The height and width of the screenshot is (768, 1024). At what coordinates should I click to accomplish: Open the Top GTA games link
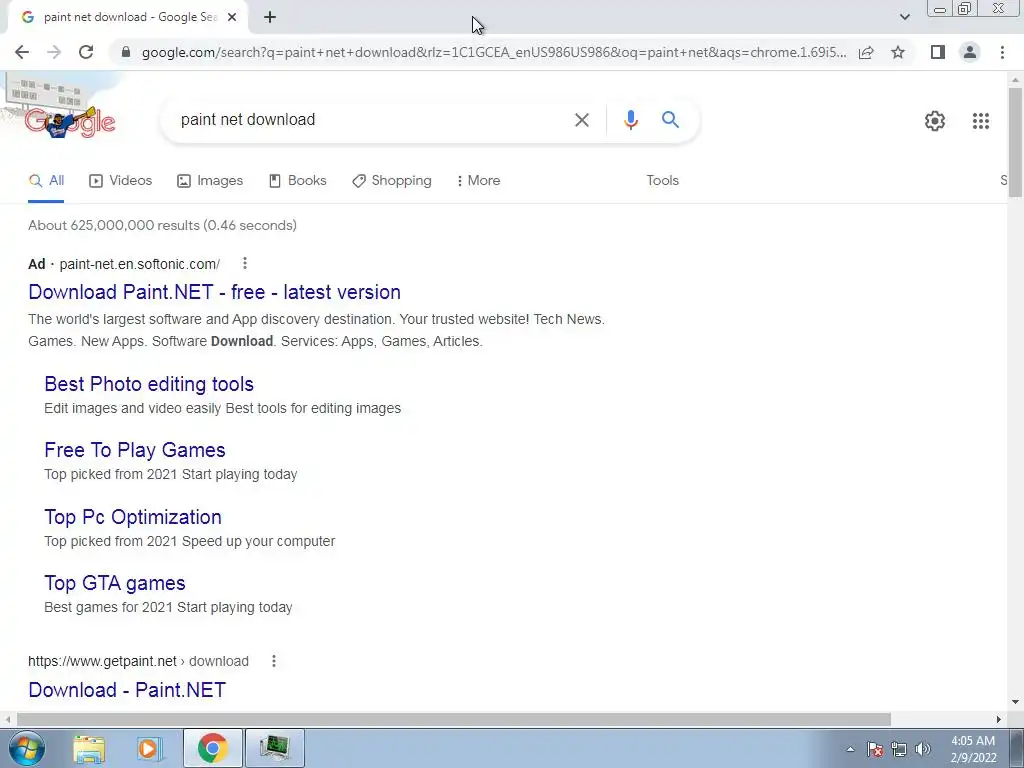coord(115,583)
